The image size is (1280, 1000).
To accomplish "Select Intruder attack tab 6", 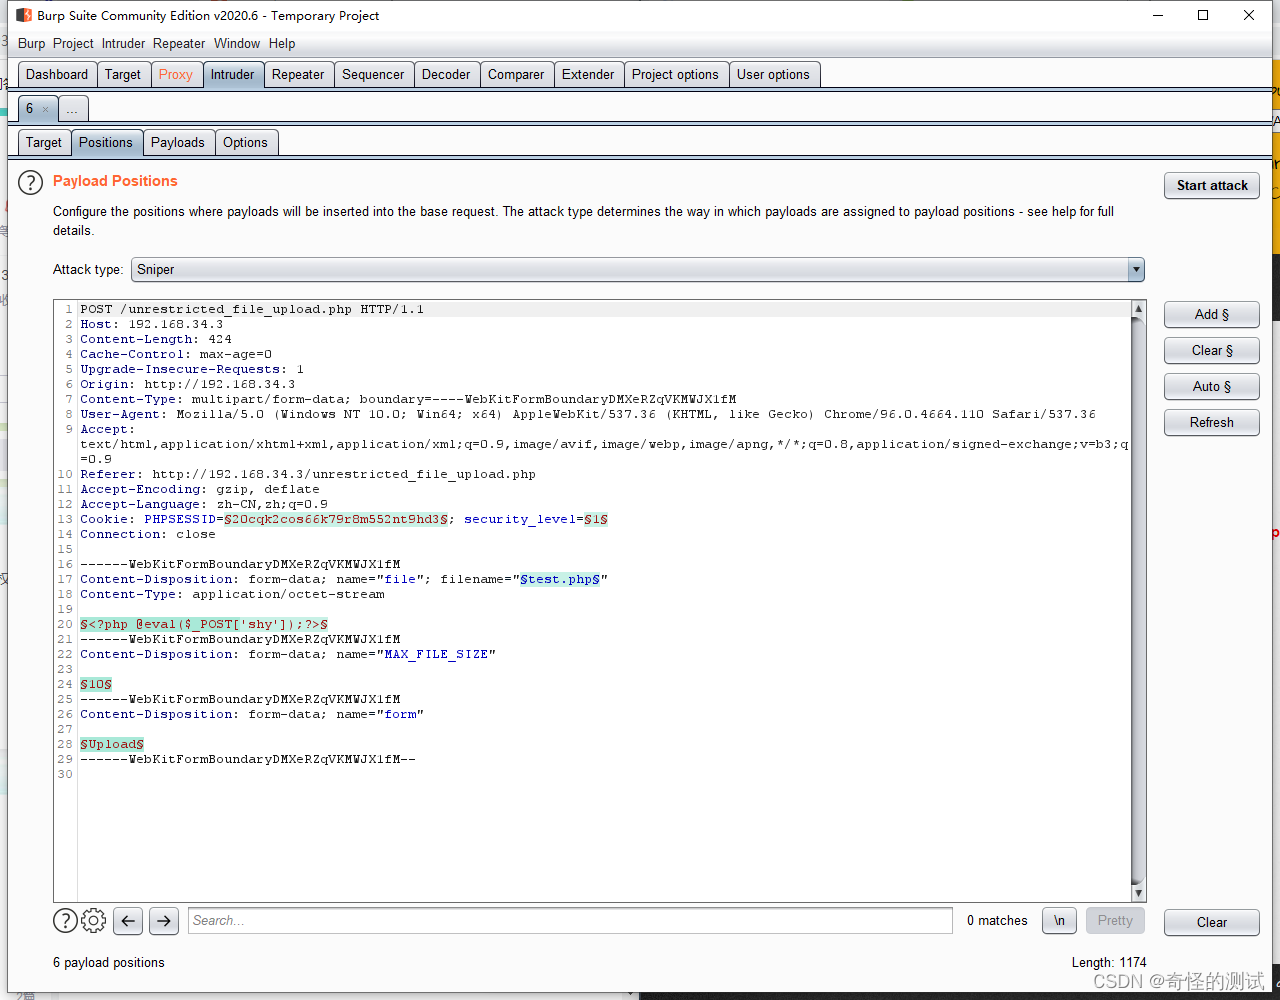I will point(30,109).
